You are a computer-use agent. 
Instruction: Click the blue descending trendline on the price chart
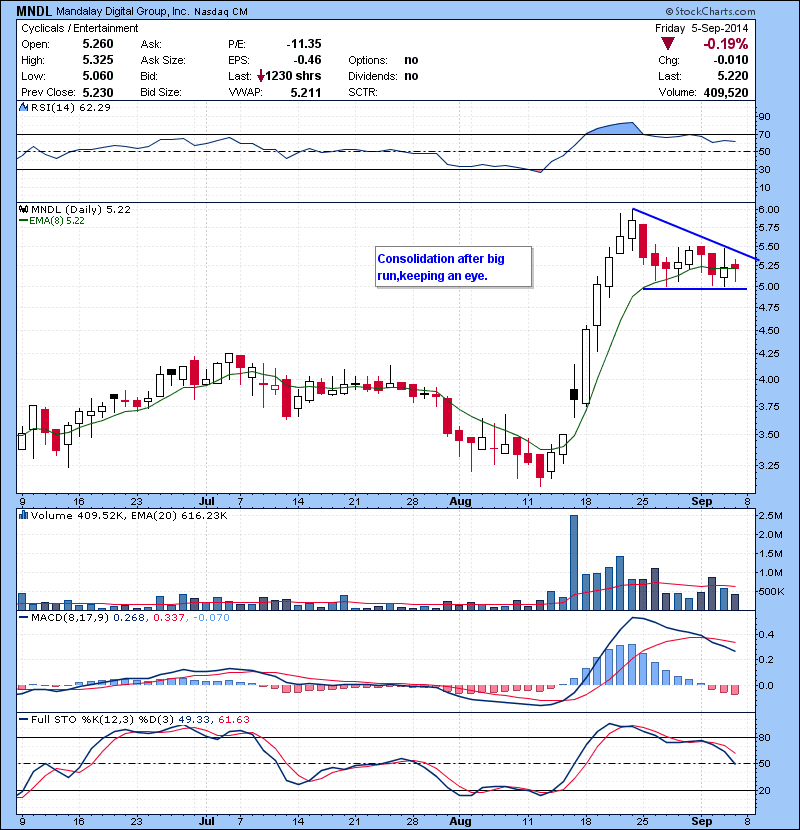click(x=696, y=234)
